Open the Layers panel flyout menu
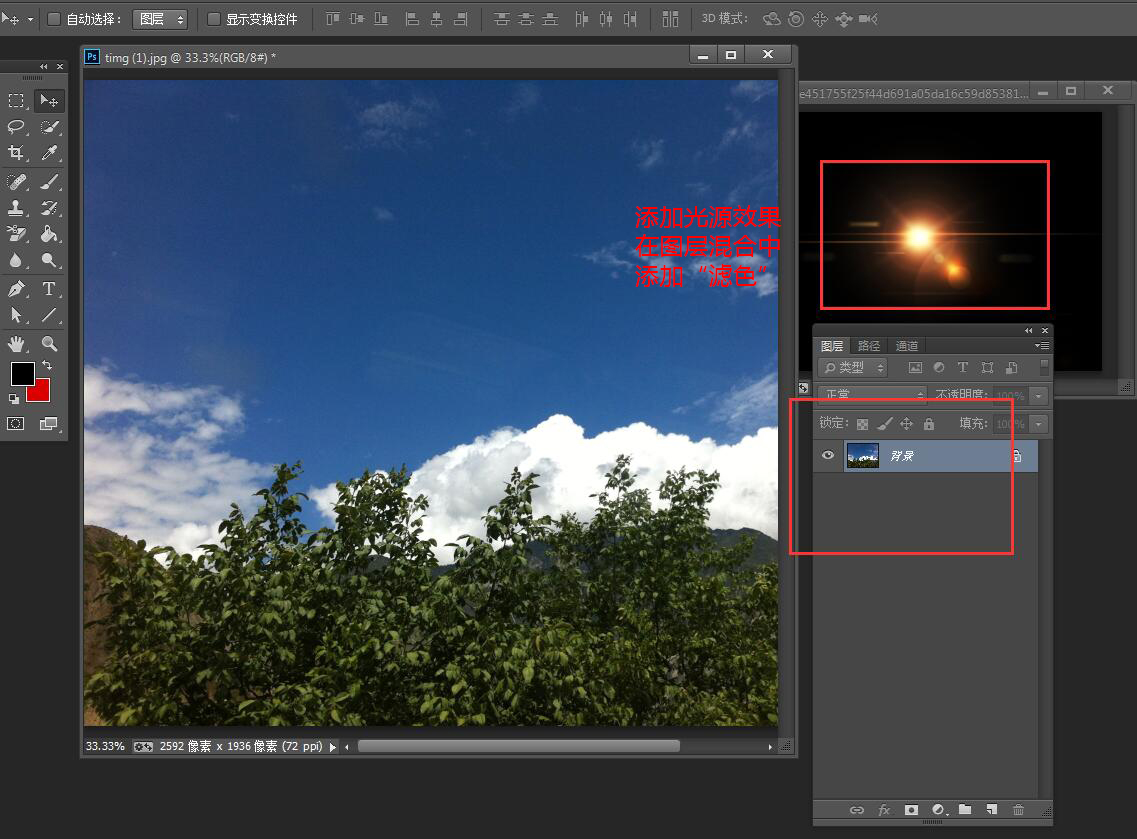 (x=1042, y=346)
